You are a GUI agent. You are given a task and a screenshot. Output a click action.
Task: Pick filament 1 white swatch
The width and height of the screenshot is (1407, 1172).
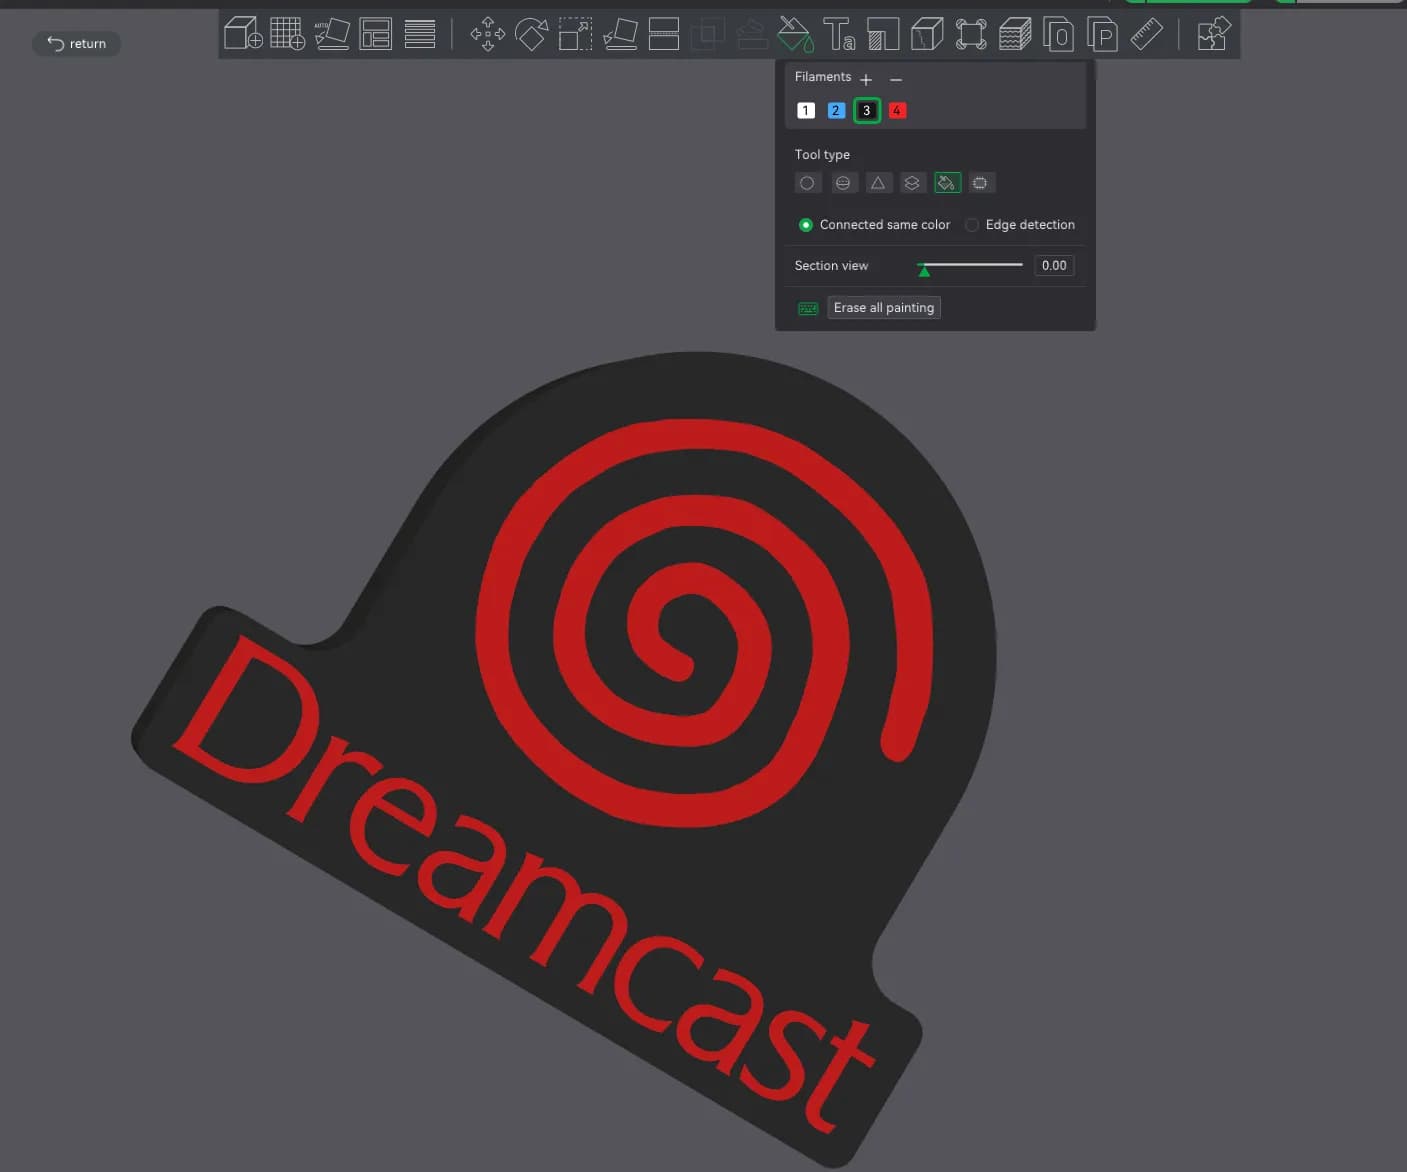click(x=806, y=110)
